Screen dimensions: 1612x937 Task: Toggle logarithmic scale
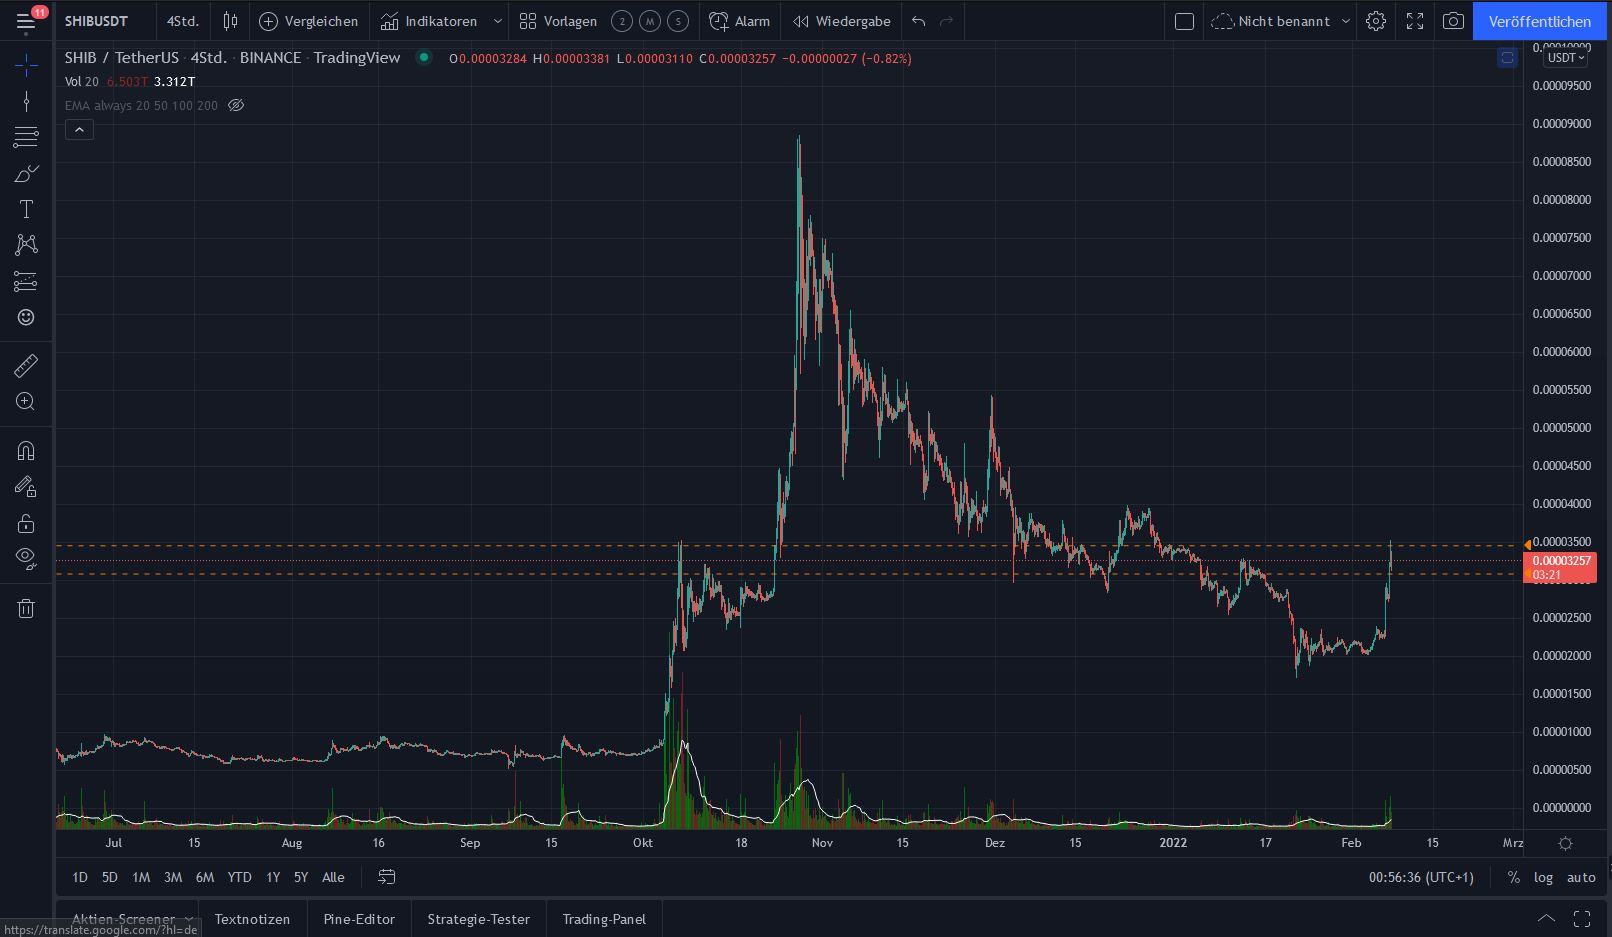1544,877
